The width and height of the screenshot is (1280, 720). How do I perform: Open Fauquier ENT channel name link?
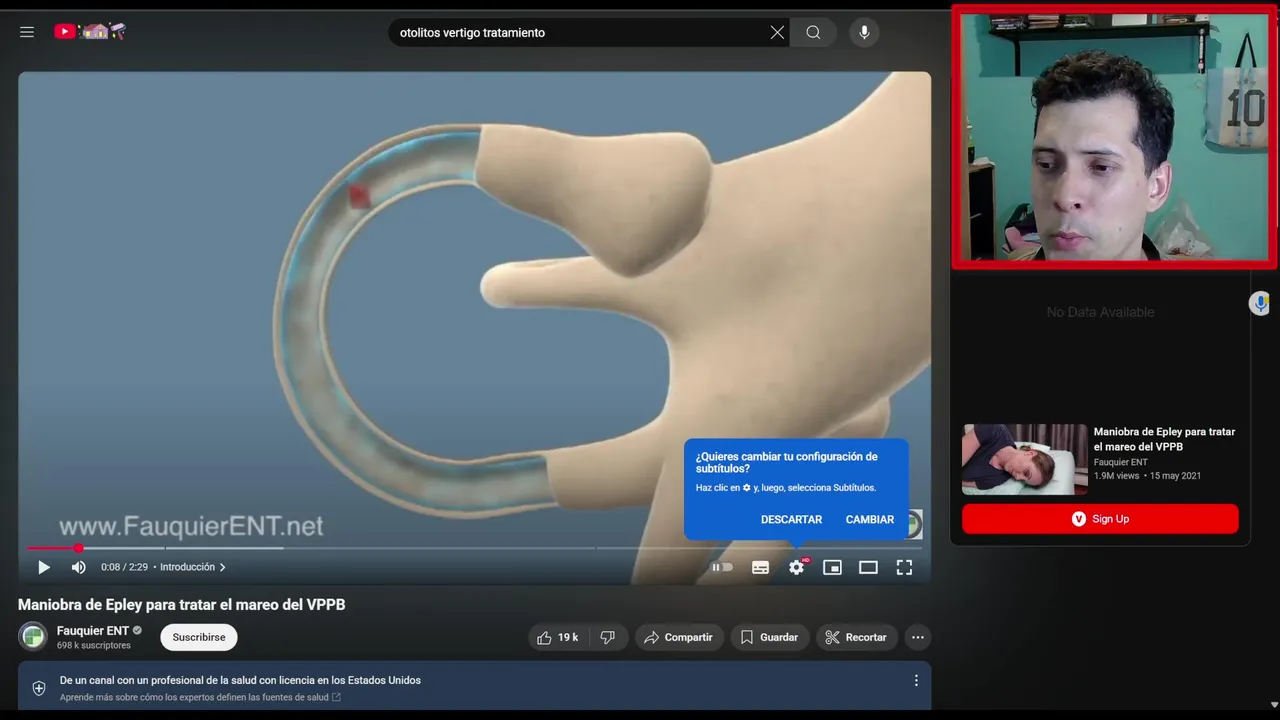coord(93,631)
